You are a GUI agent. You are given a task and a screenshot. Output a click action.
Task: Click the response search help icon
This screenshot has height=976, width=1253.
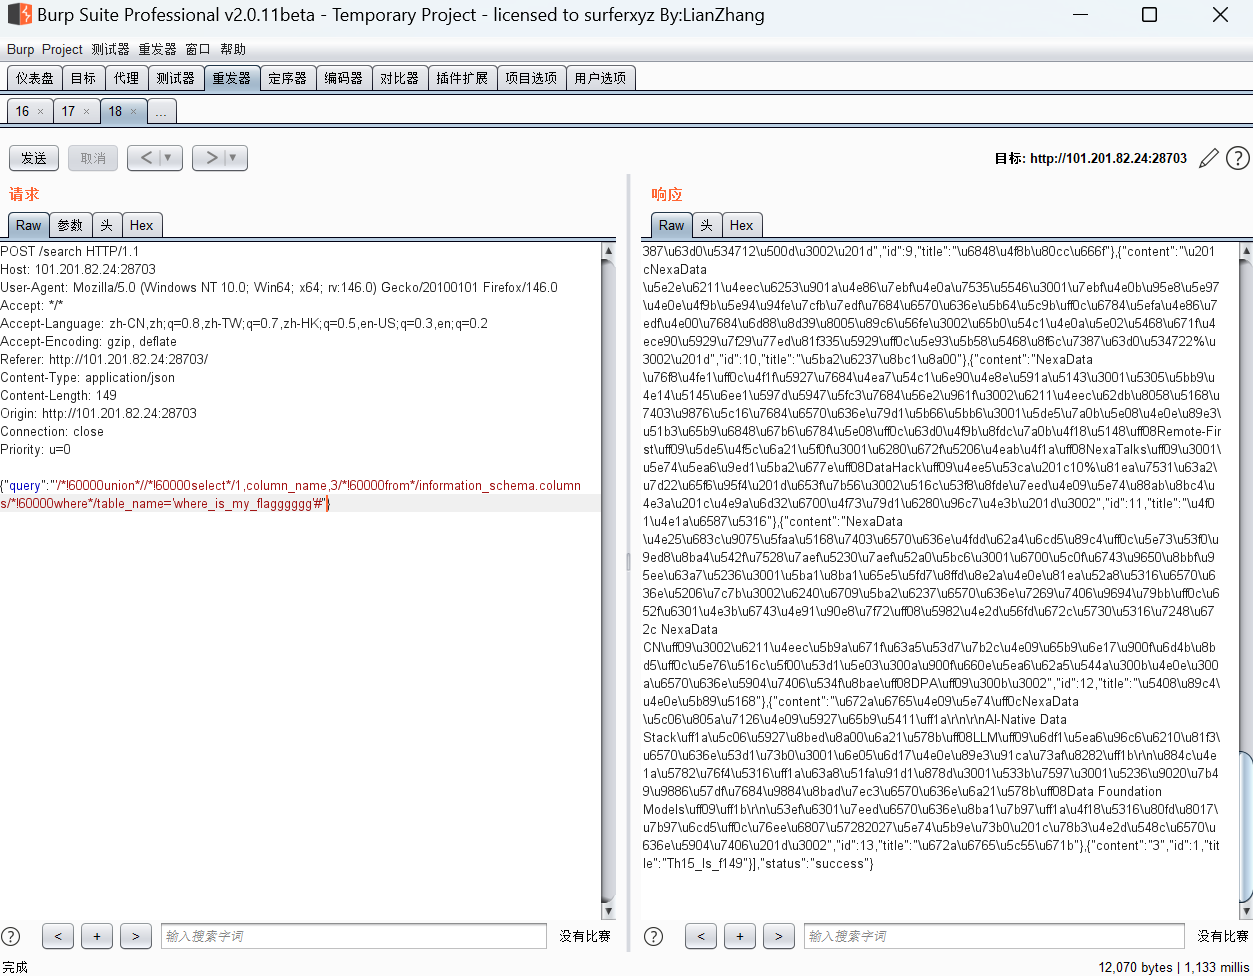[654, 936]
